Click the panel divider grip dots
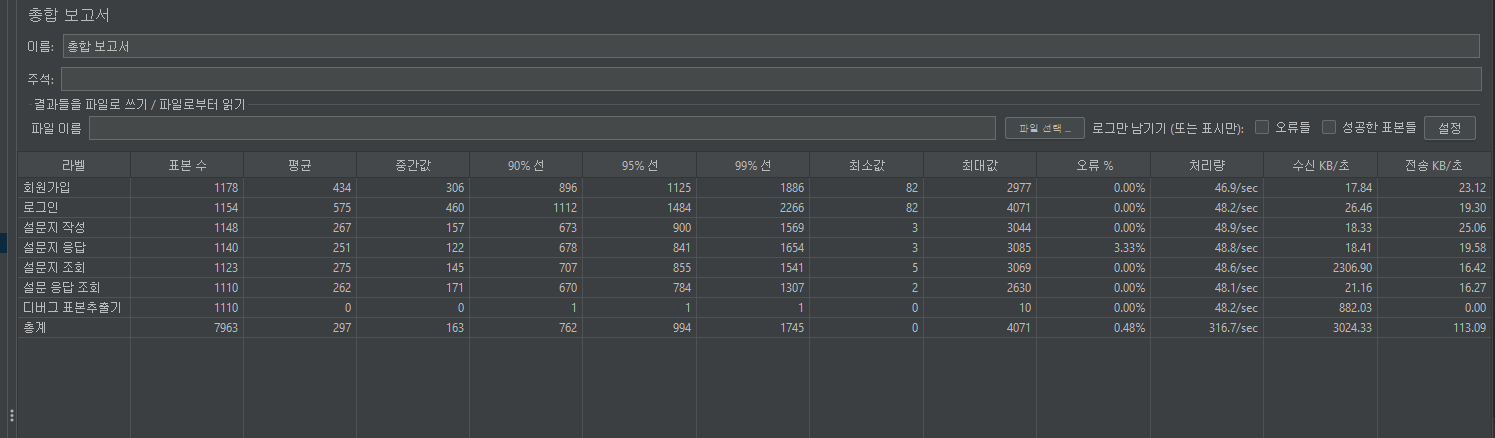 (x=11, y=416)
